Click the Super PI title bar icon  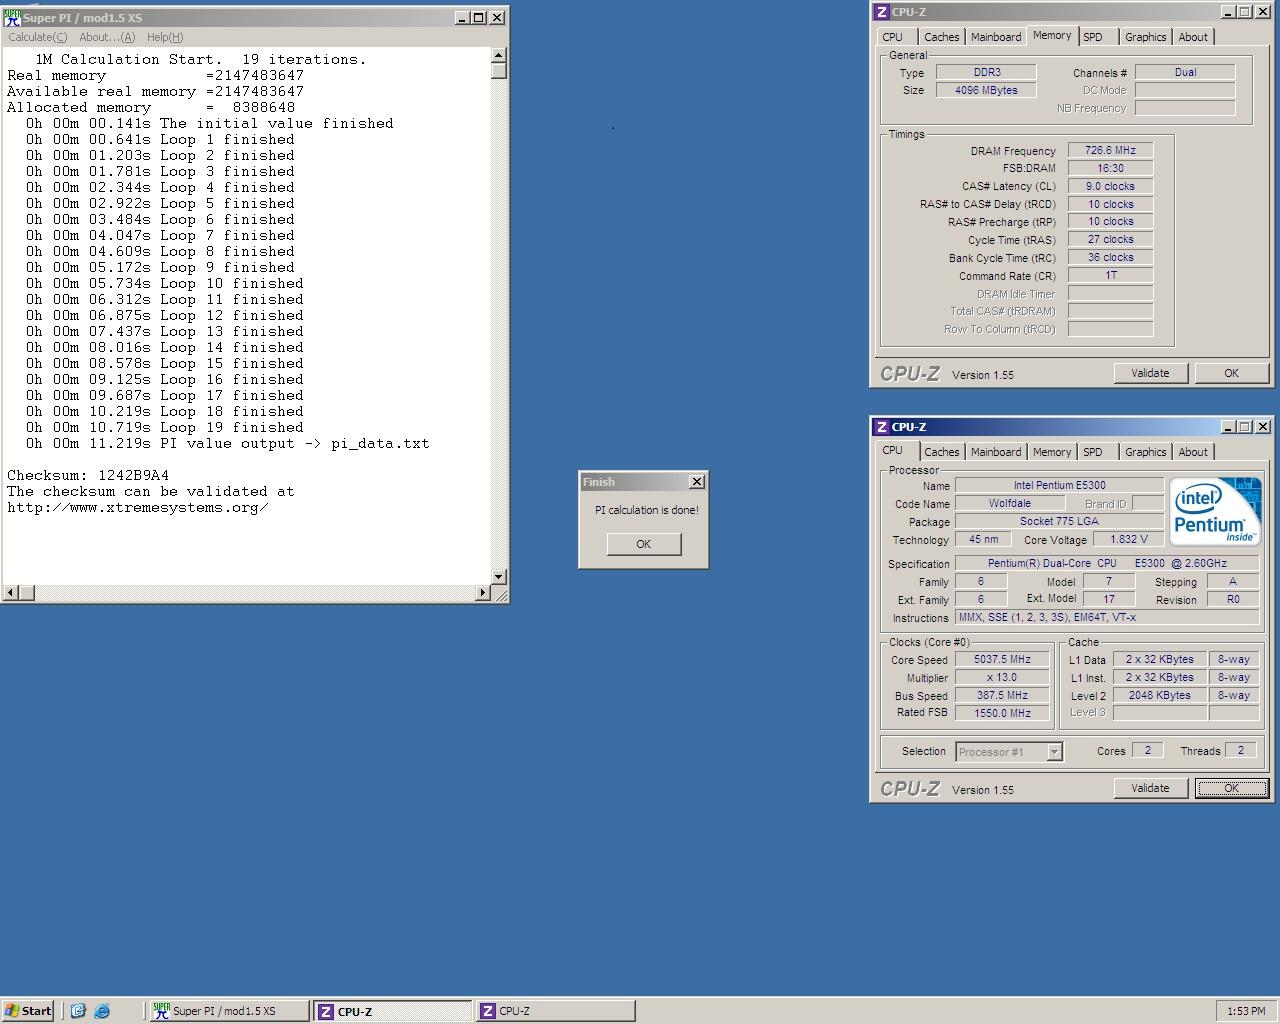pyautogui.click(x=13, y=17)
